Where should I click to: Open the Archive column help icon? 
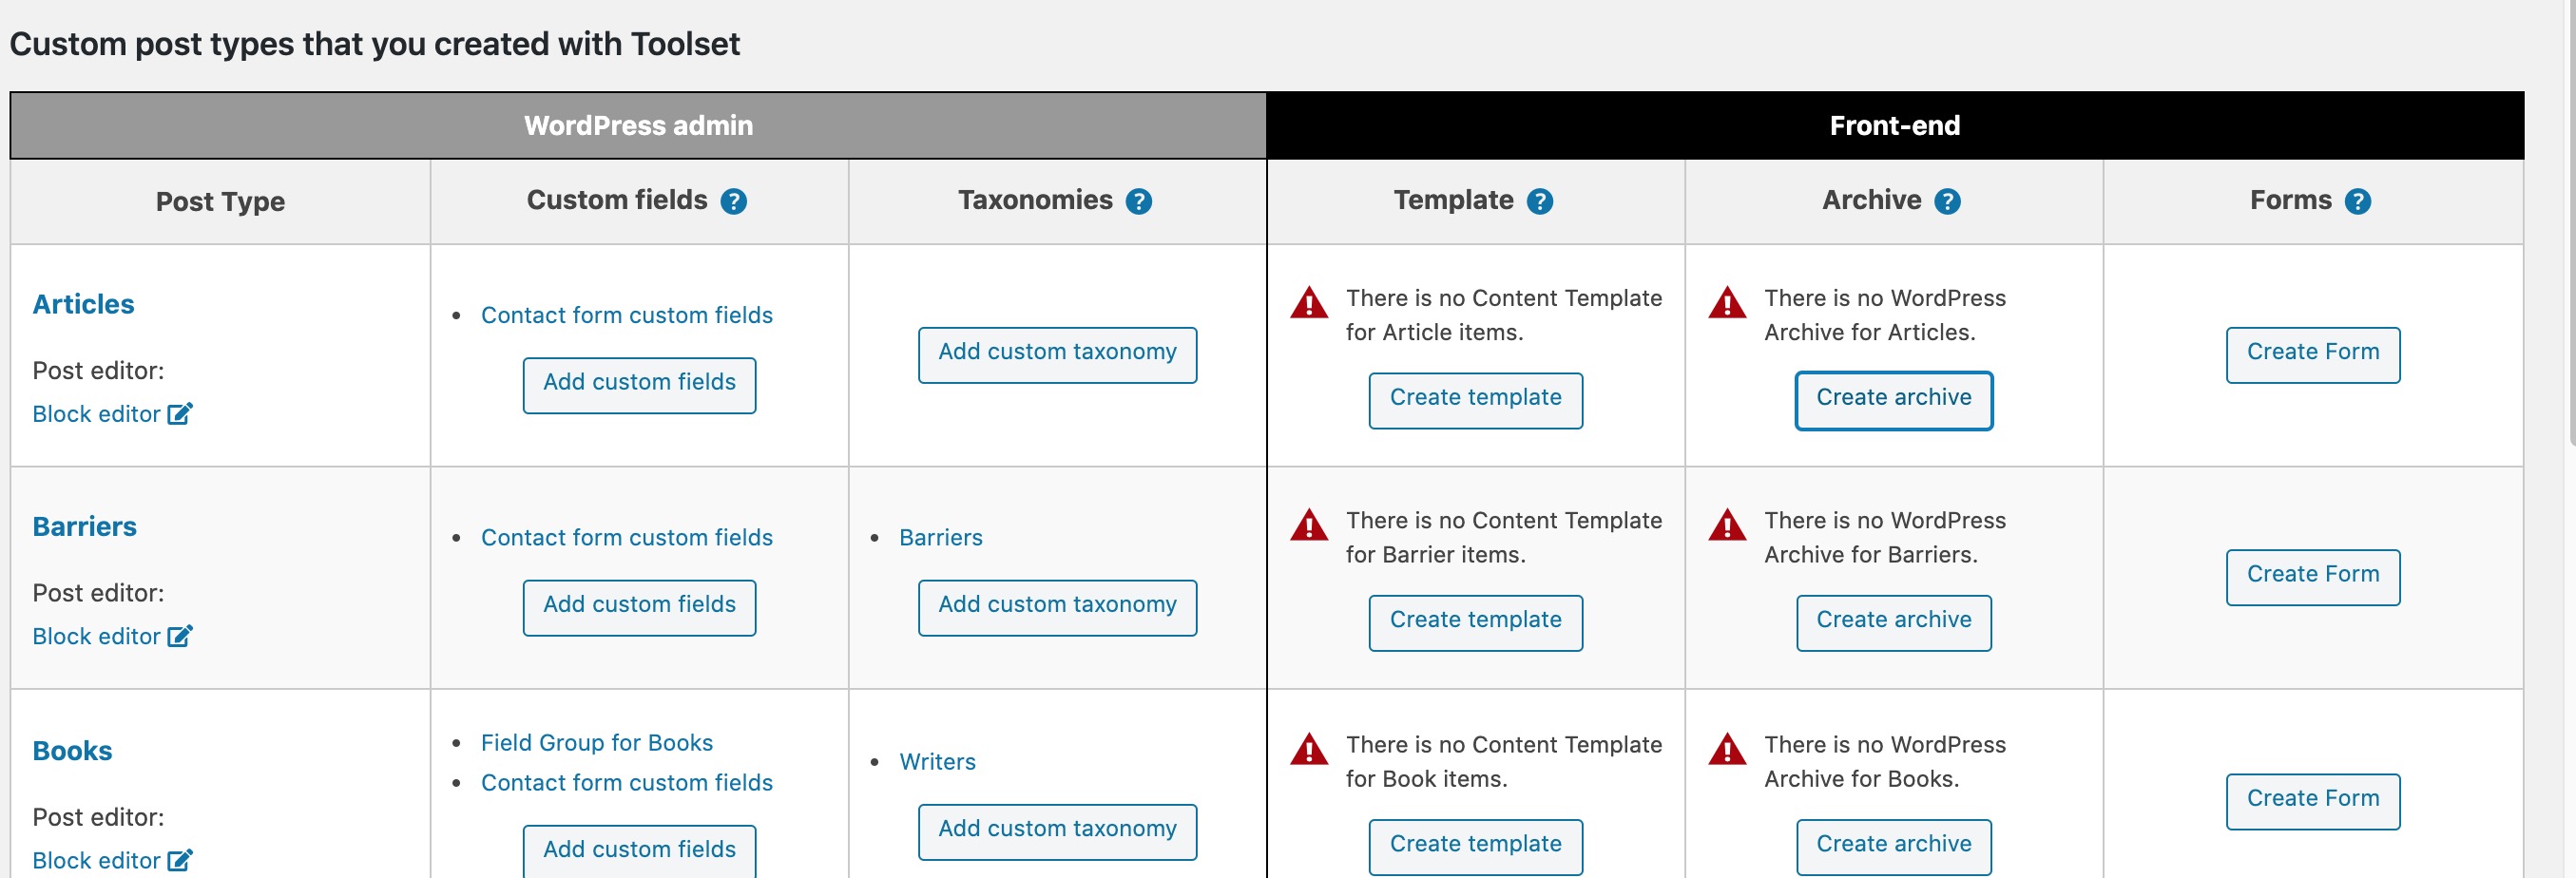[x=1947, y=202]
